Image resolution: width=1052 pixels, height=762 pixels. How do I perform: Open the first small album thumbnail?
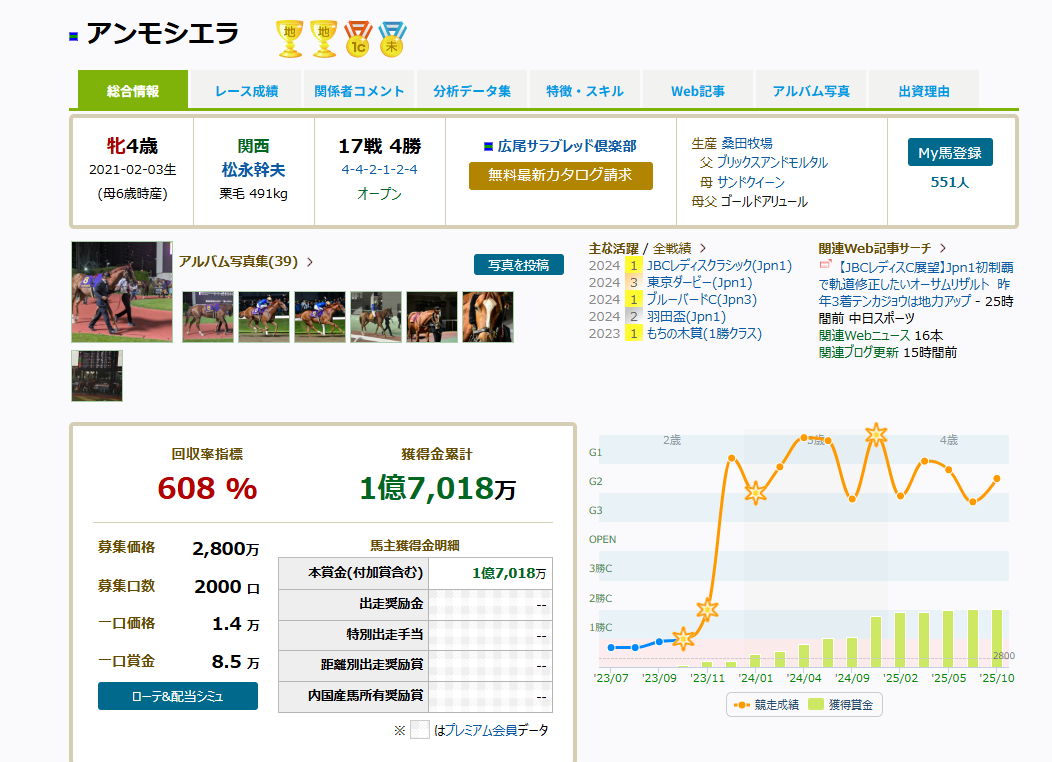pyautogui.click(x=208, y=317)
